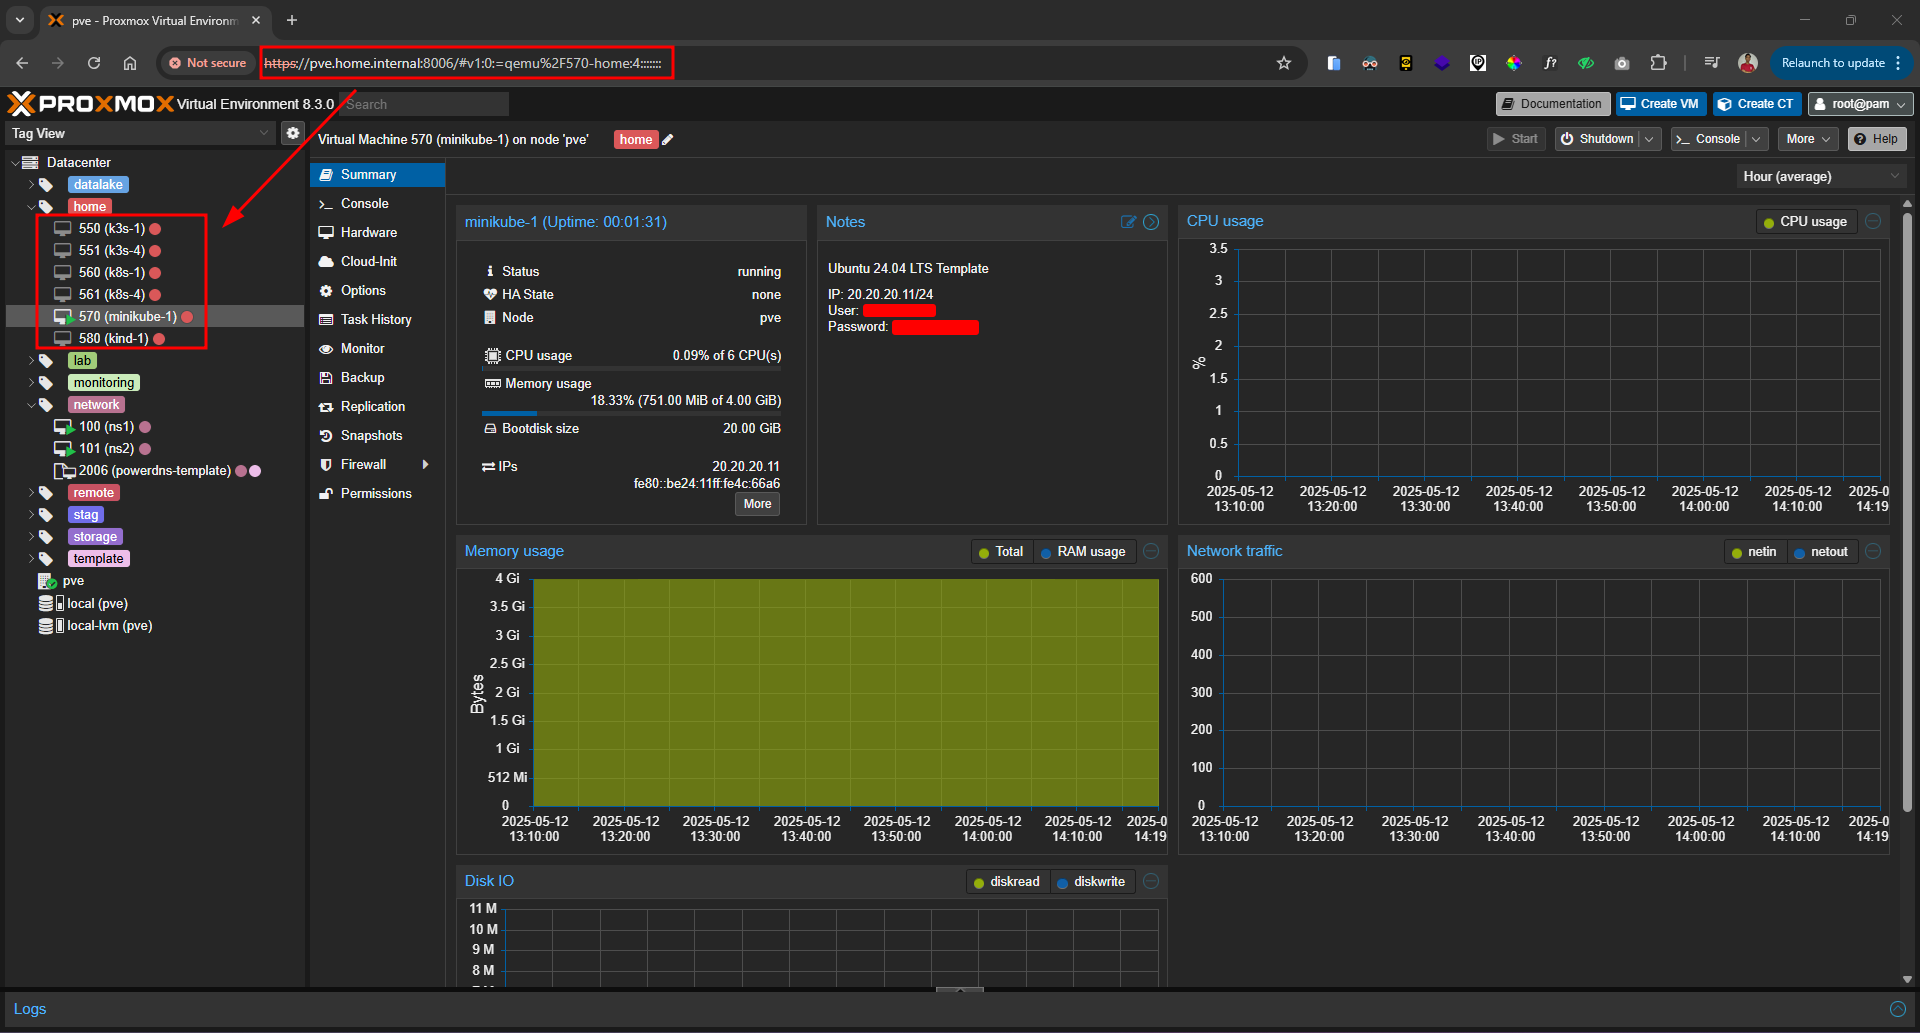Expand the Logs panel icon at bottom right

[1897, 1009]
